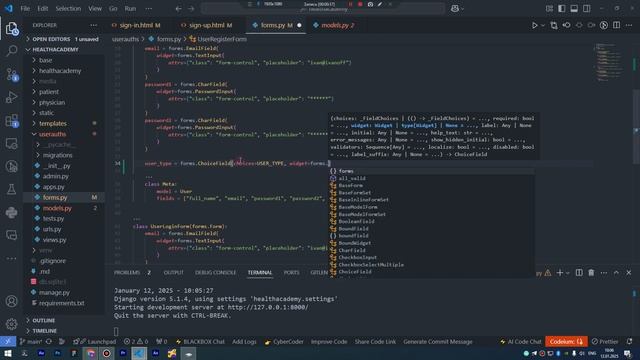This screenshot has height=360, width=640.
Task: Expand the migrations folder
Action: tap(58, 155)
